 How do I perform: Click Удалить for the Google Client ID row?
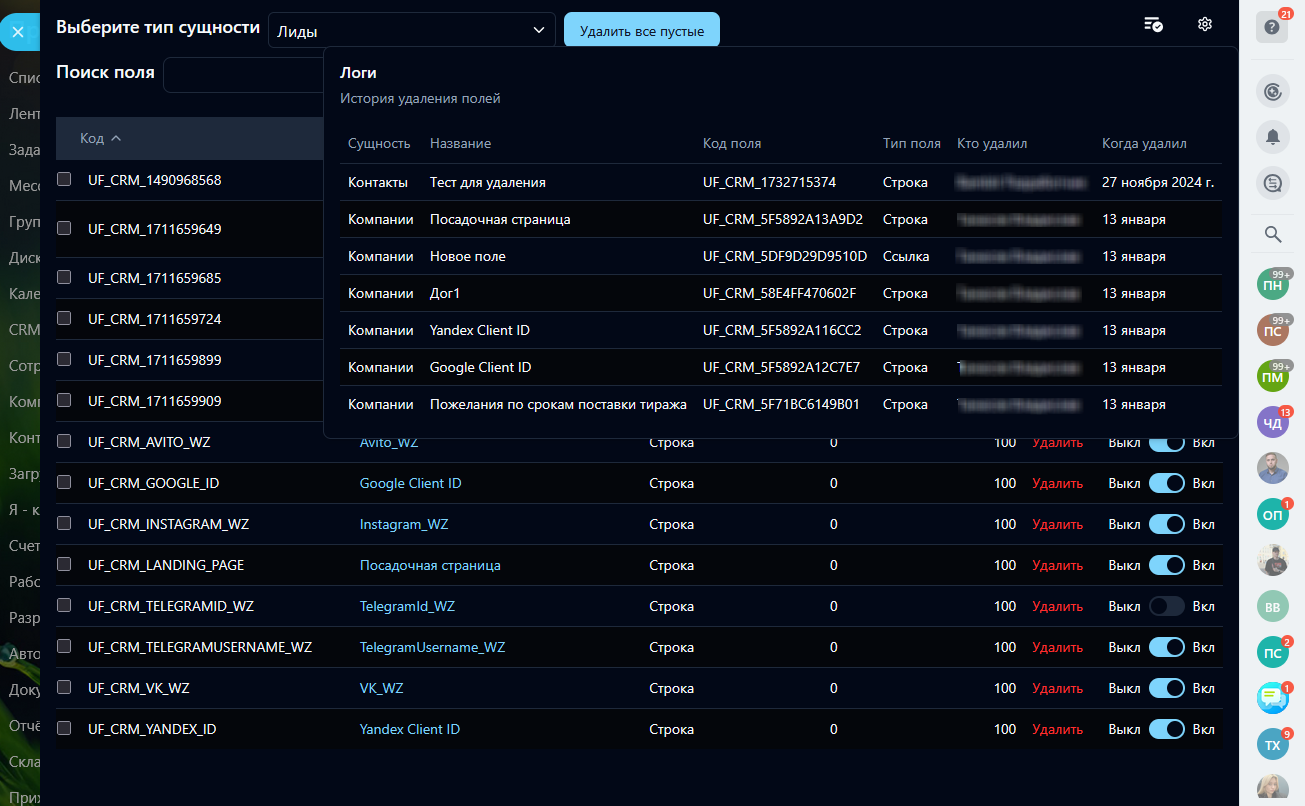pos(1057,483)
